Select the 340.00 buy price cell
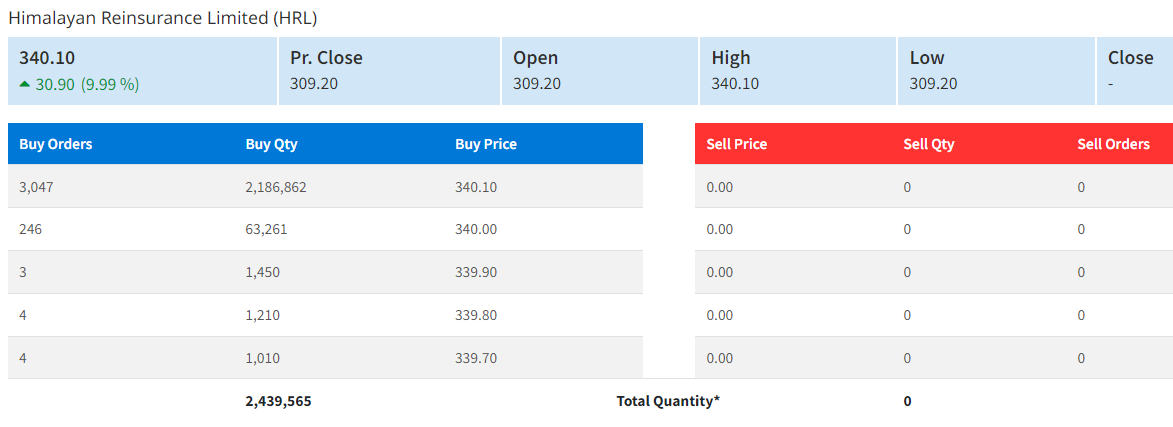 (476, 230)
